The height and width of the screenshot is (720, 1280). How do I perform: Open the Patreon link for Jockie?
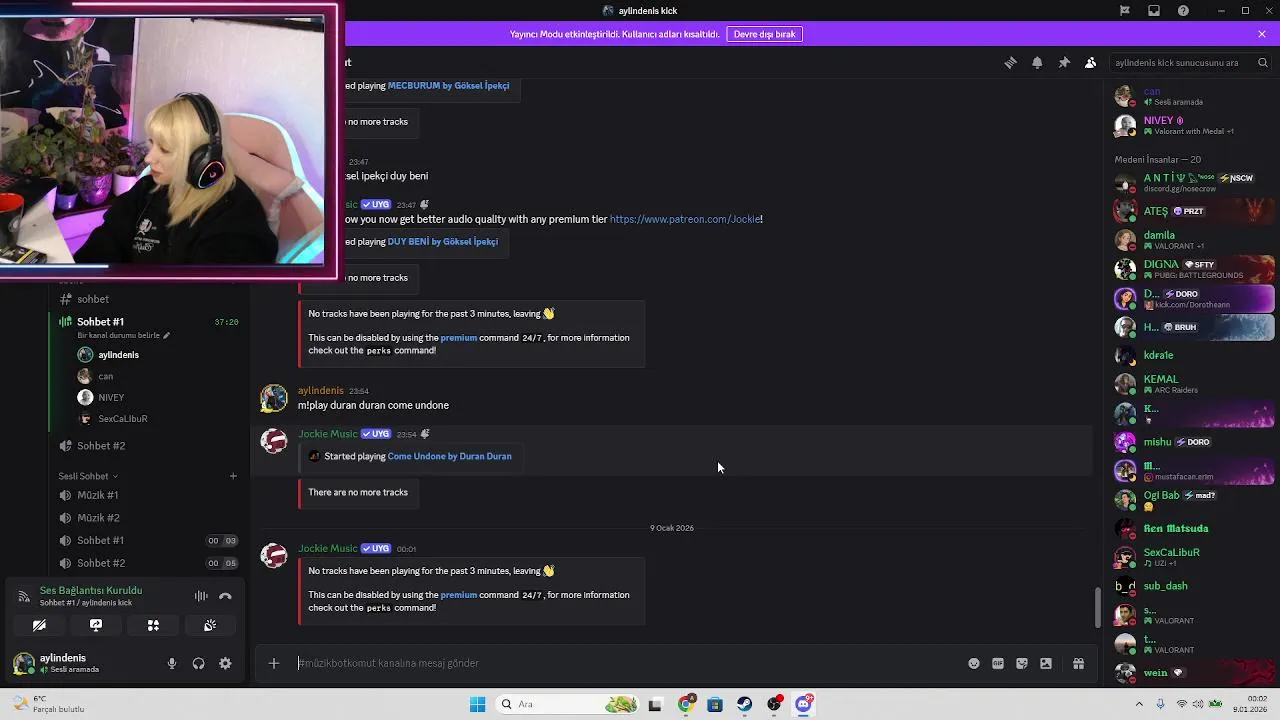686,219
